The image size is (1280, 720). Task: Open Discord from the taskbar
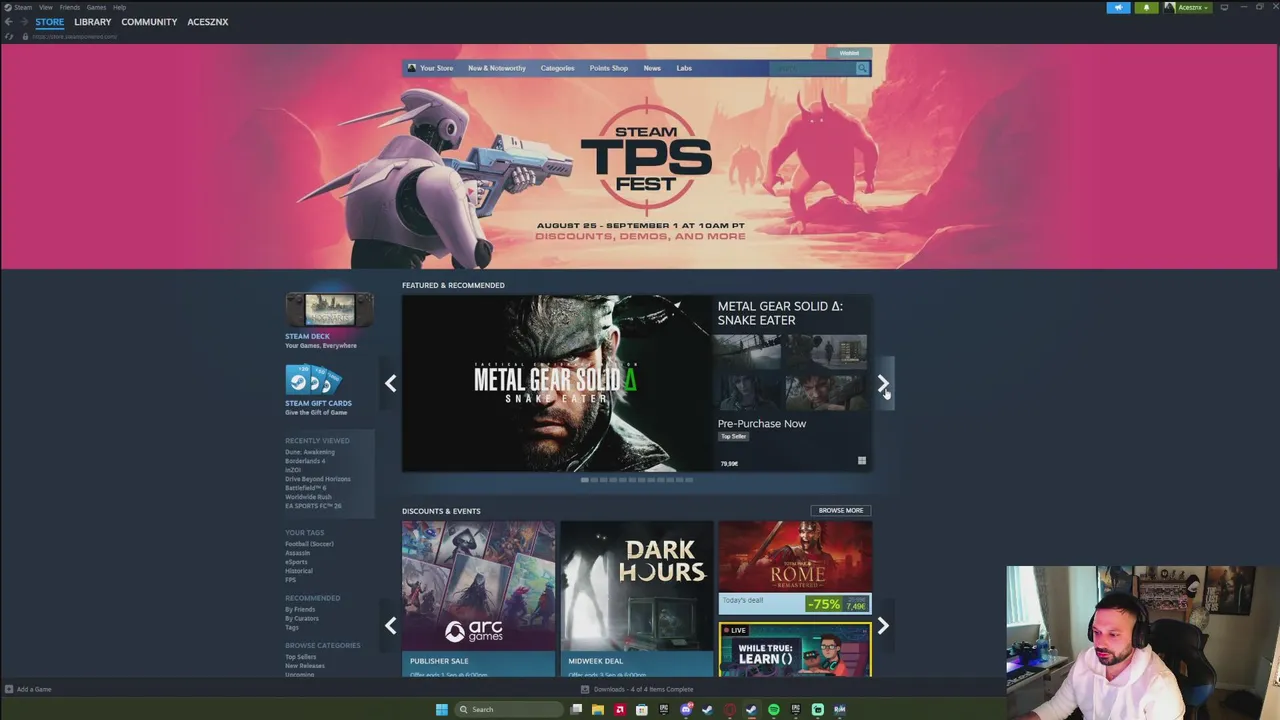(x=686, y=709)
